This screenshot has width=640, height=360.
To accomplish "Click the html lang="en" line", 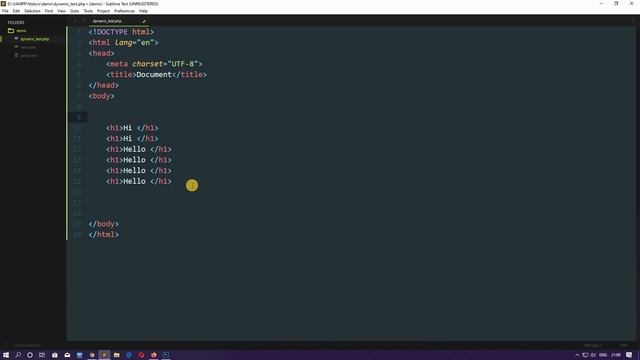I will pos(123,42).
